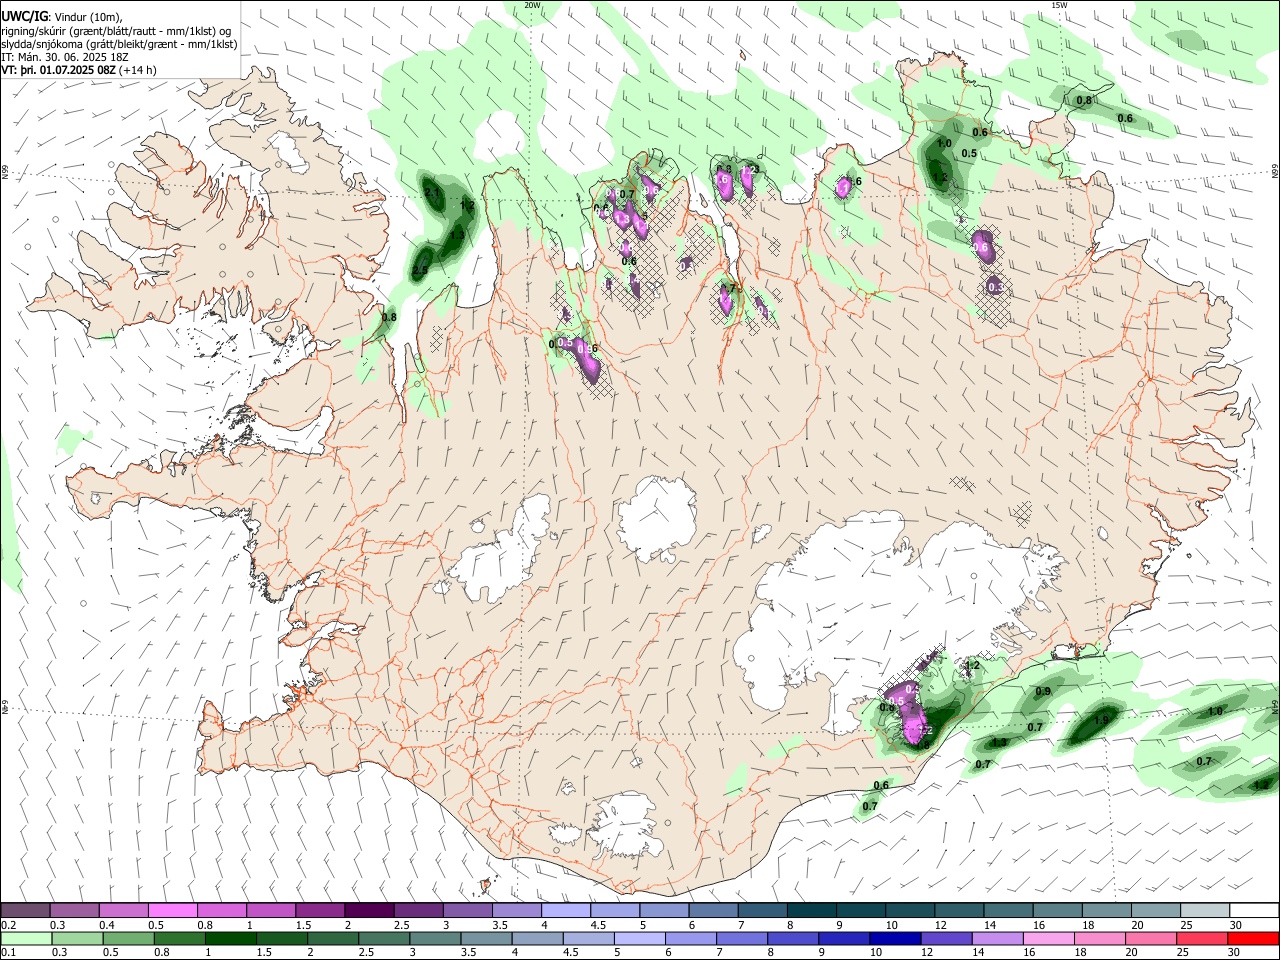Viewport: 1280px width, 960px height.
Task: Select the bright red 30 mm rain swatch
Action: [x=1254, y=938]
